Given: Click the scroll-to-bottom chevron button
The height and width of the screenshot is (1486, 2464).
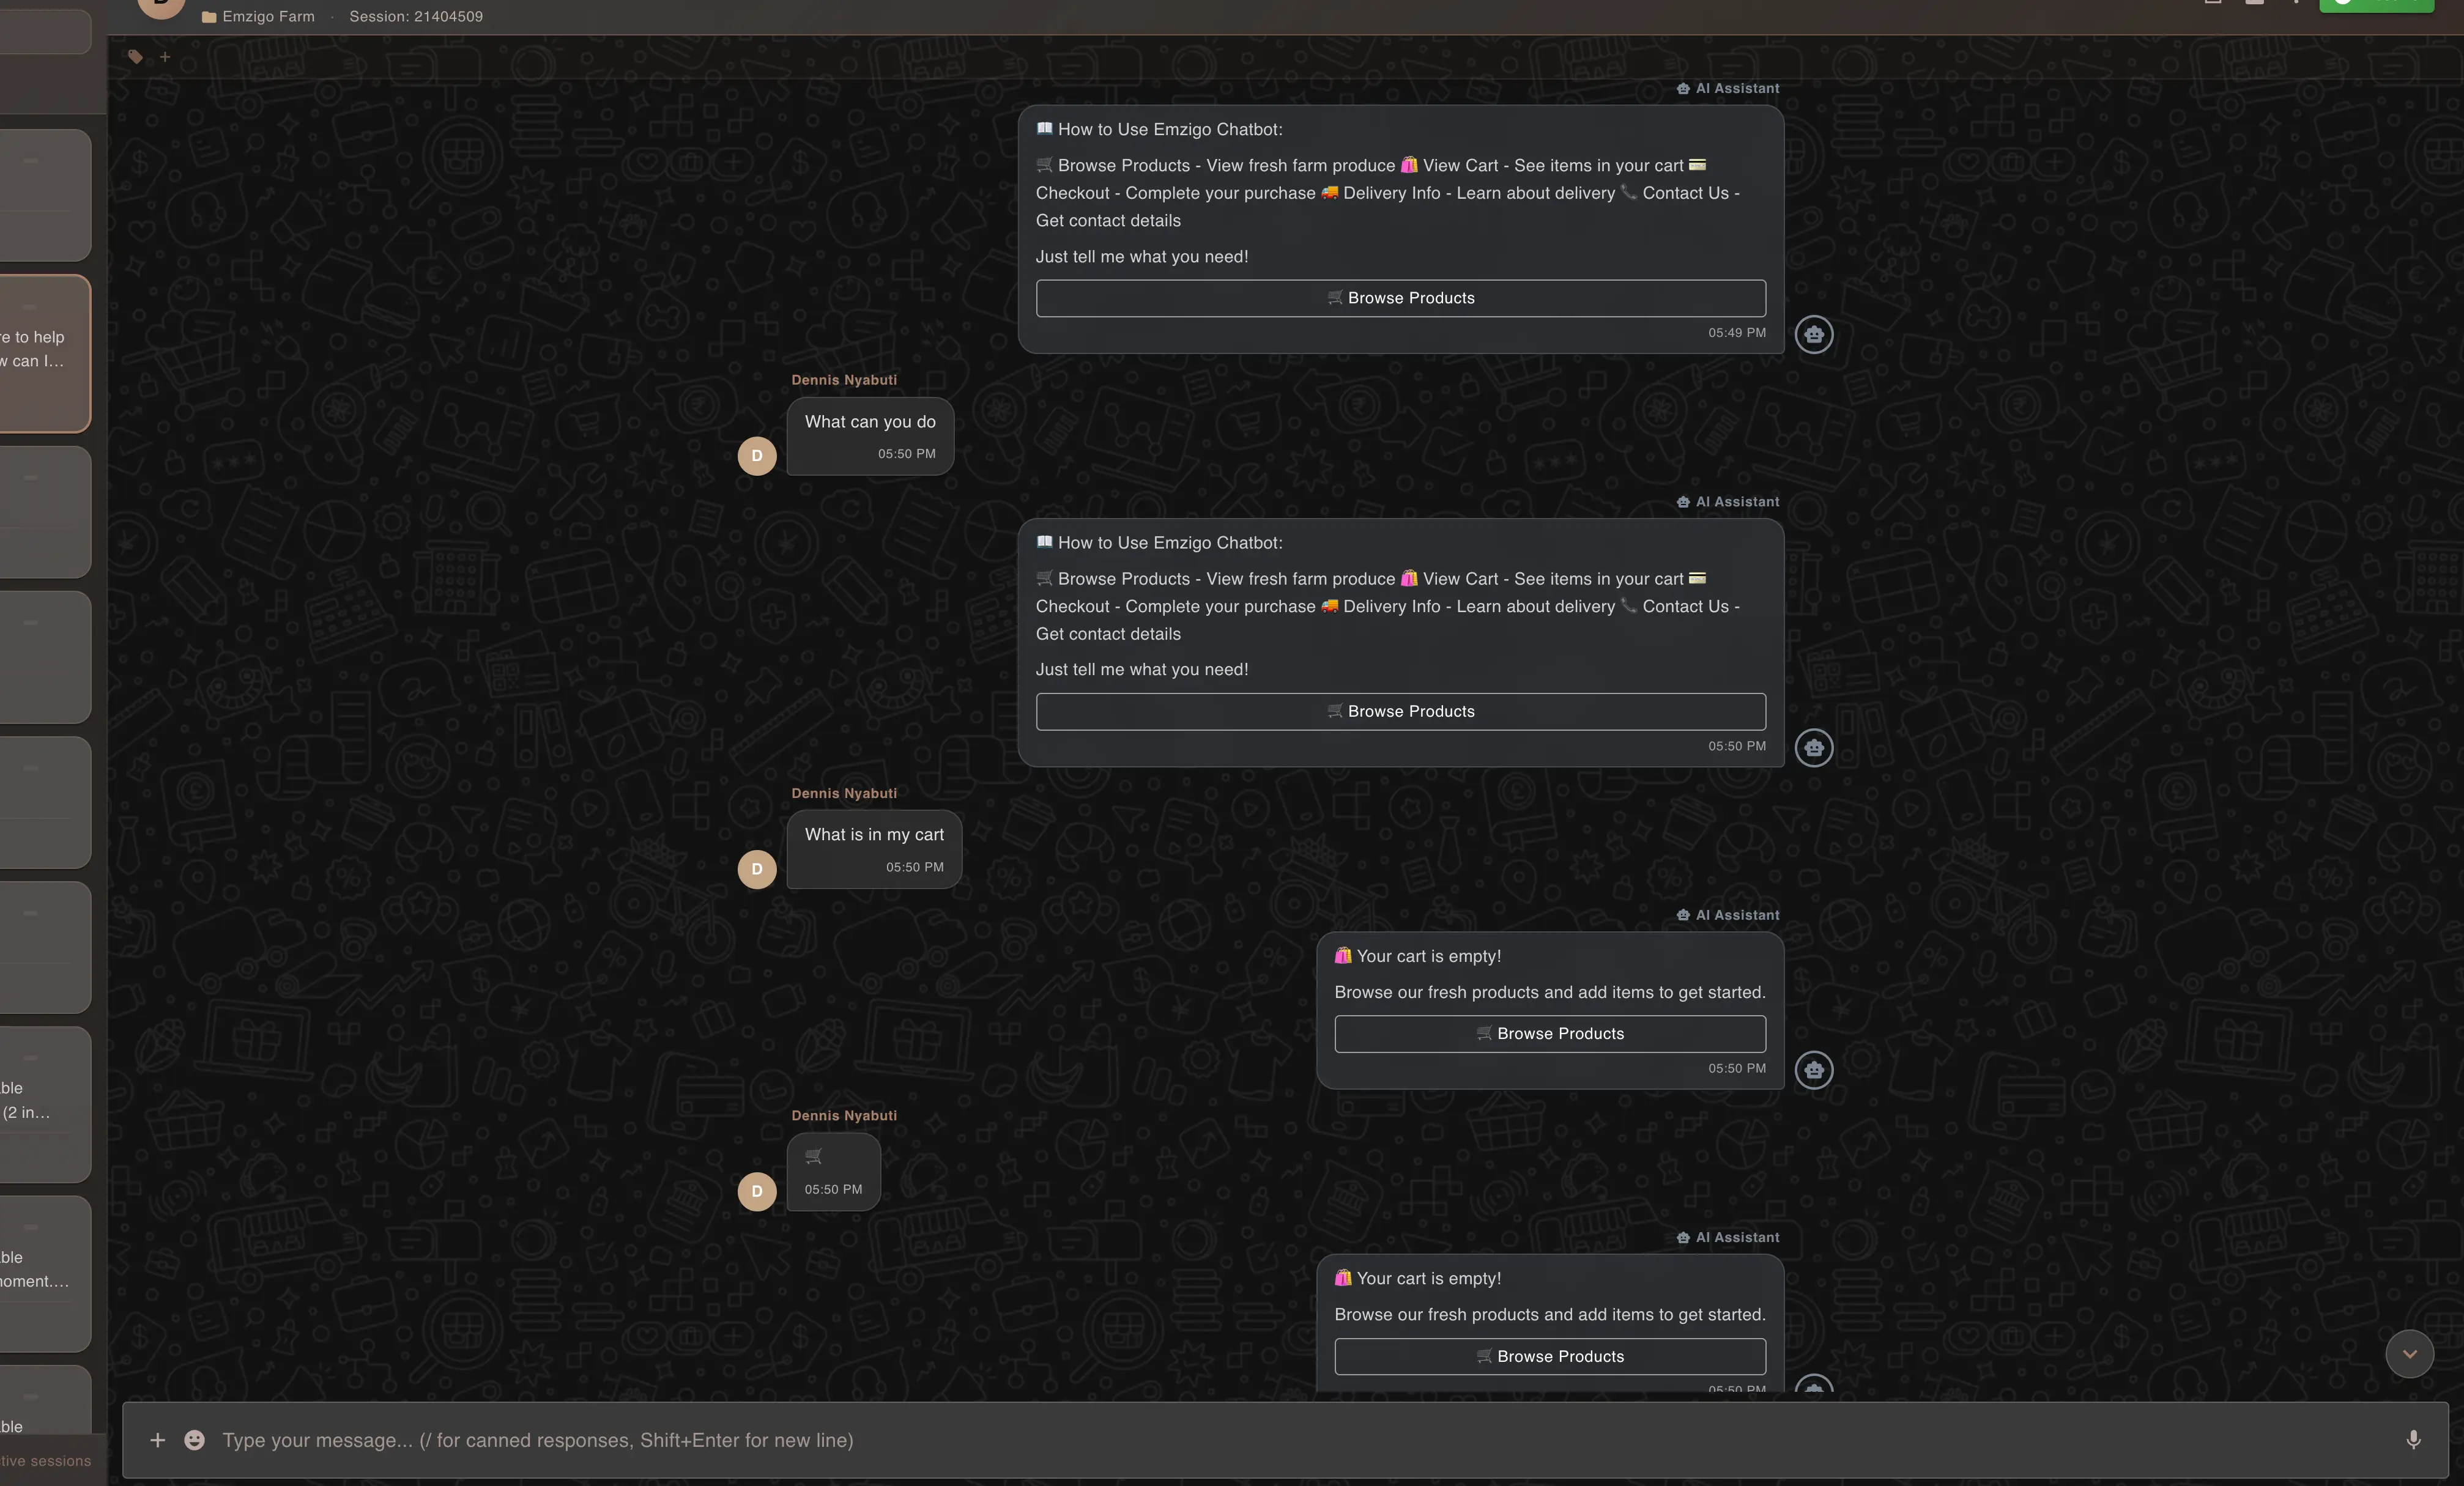Looking at the screenshot, I should tap(2409, 1354).
